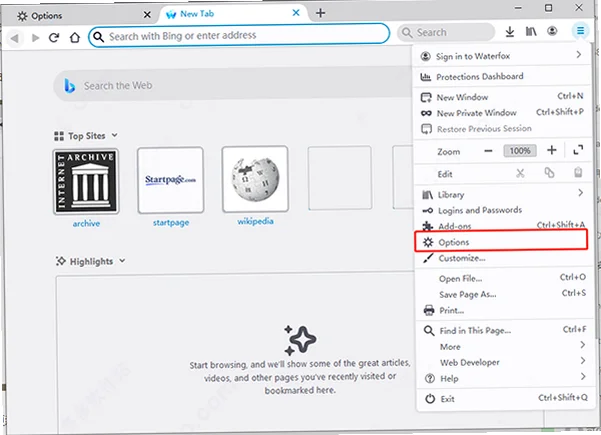
Task: Select the New Tab tab
Action: [234, 14]
